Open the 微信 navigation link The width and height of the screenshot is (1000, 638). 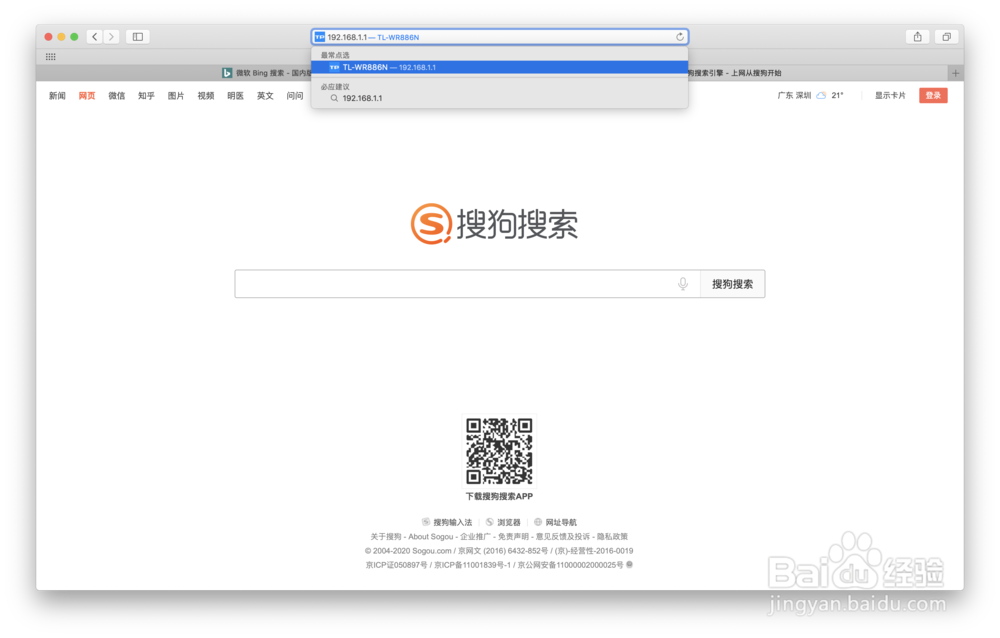[x=117, y=96]
